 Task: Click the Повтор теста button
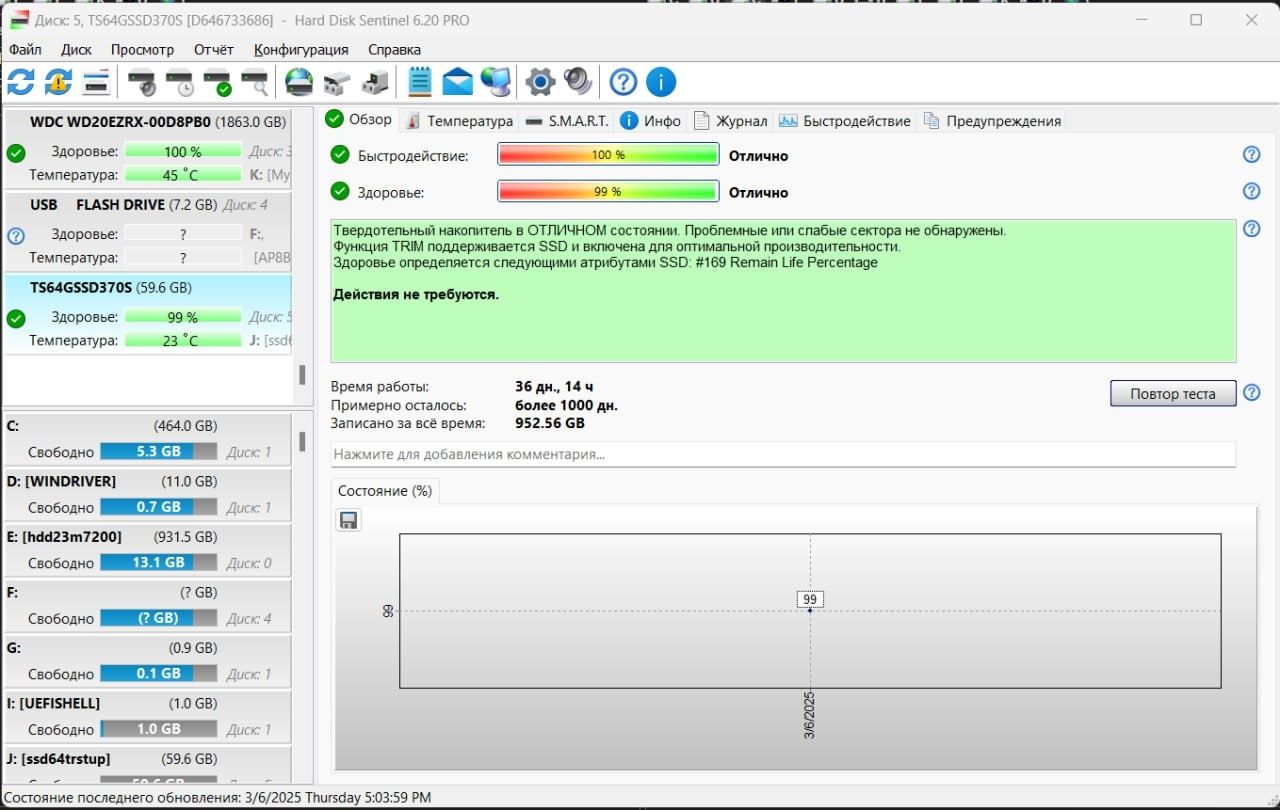click(x=1173, y=393)
